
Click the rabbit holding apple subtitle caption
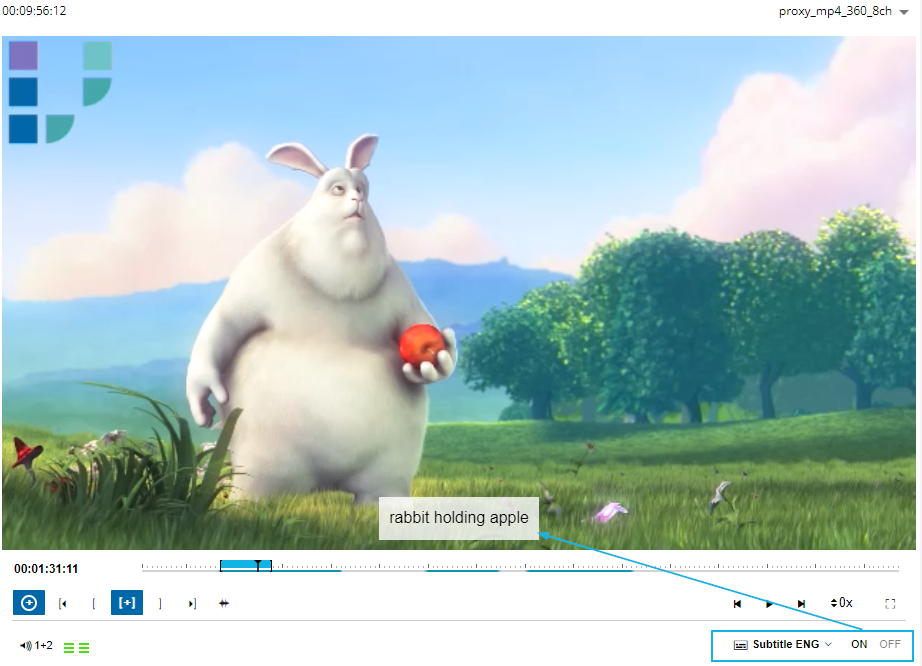[459, 518]
